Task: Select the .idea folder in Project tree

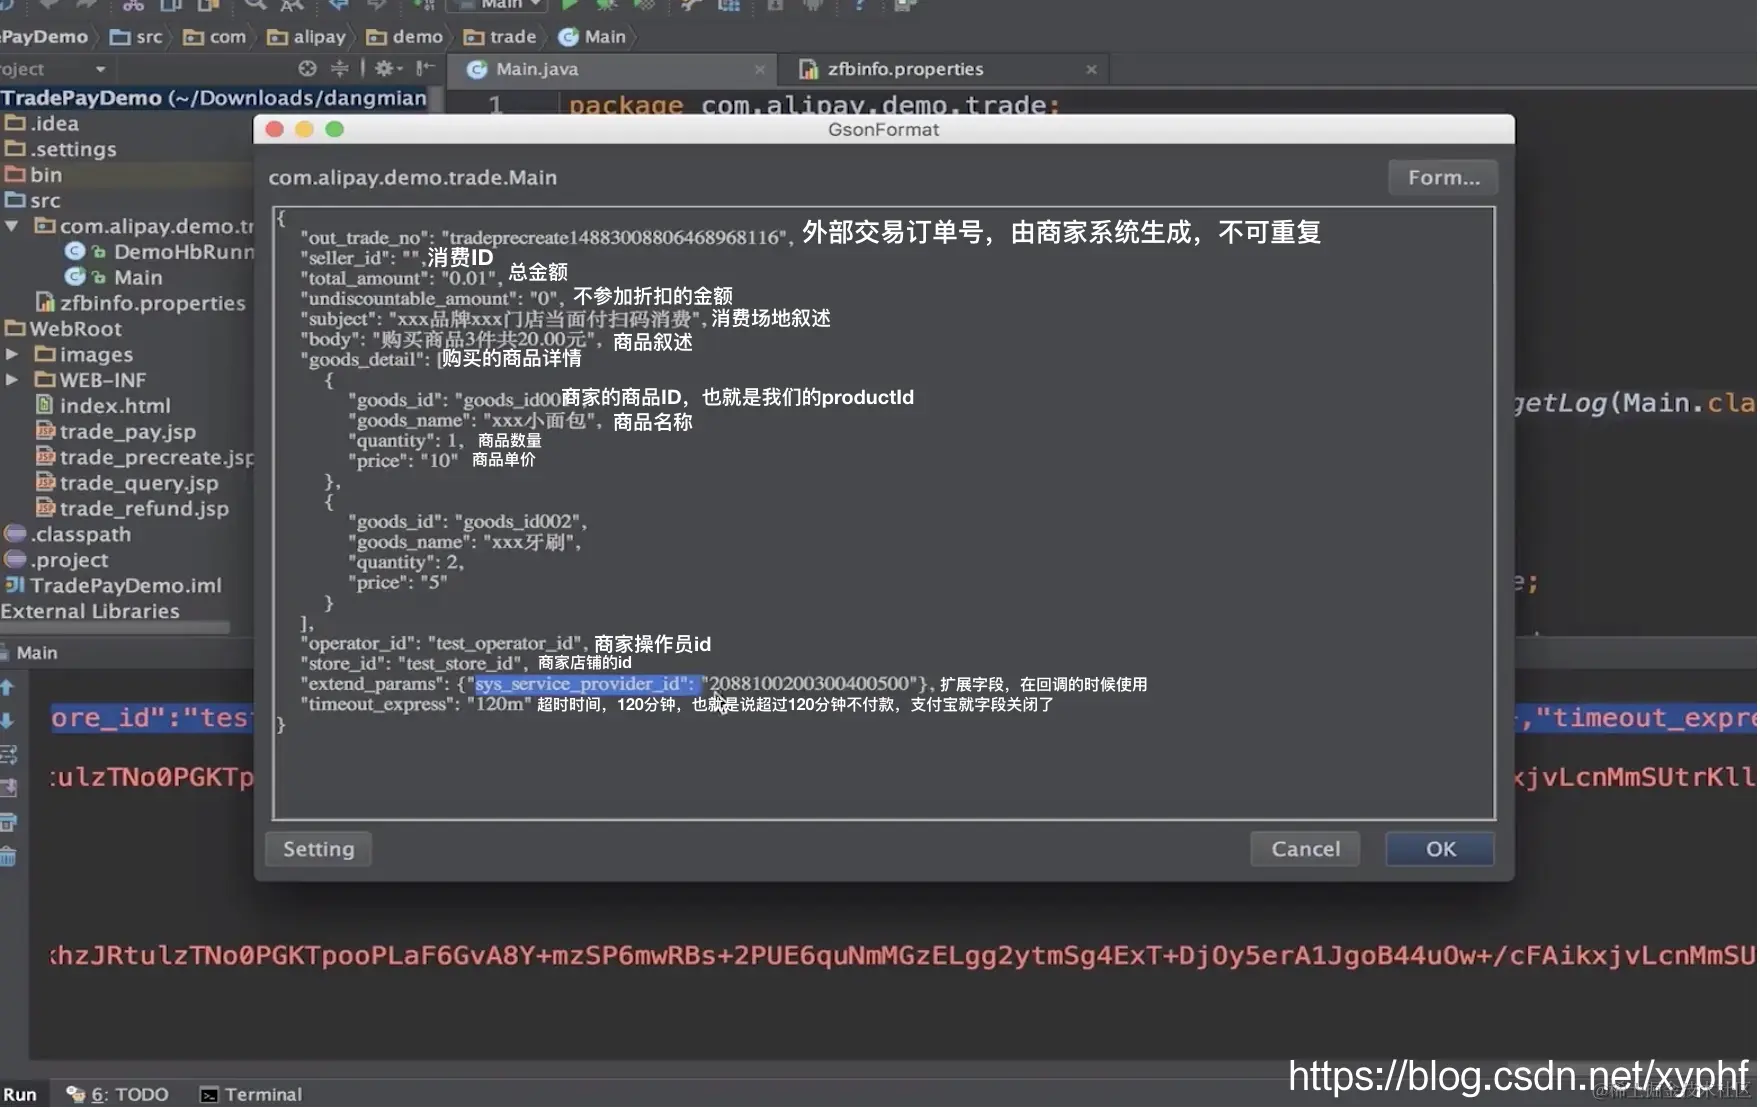Action: point(42,123)
